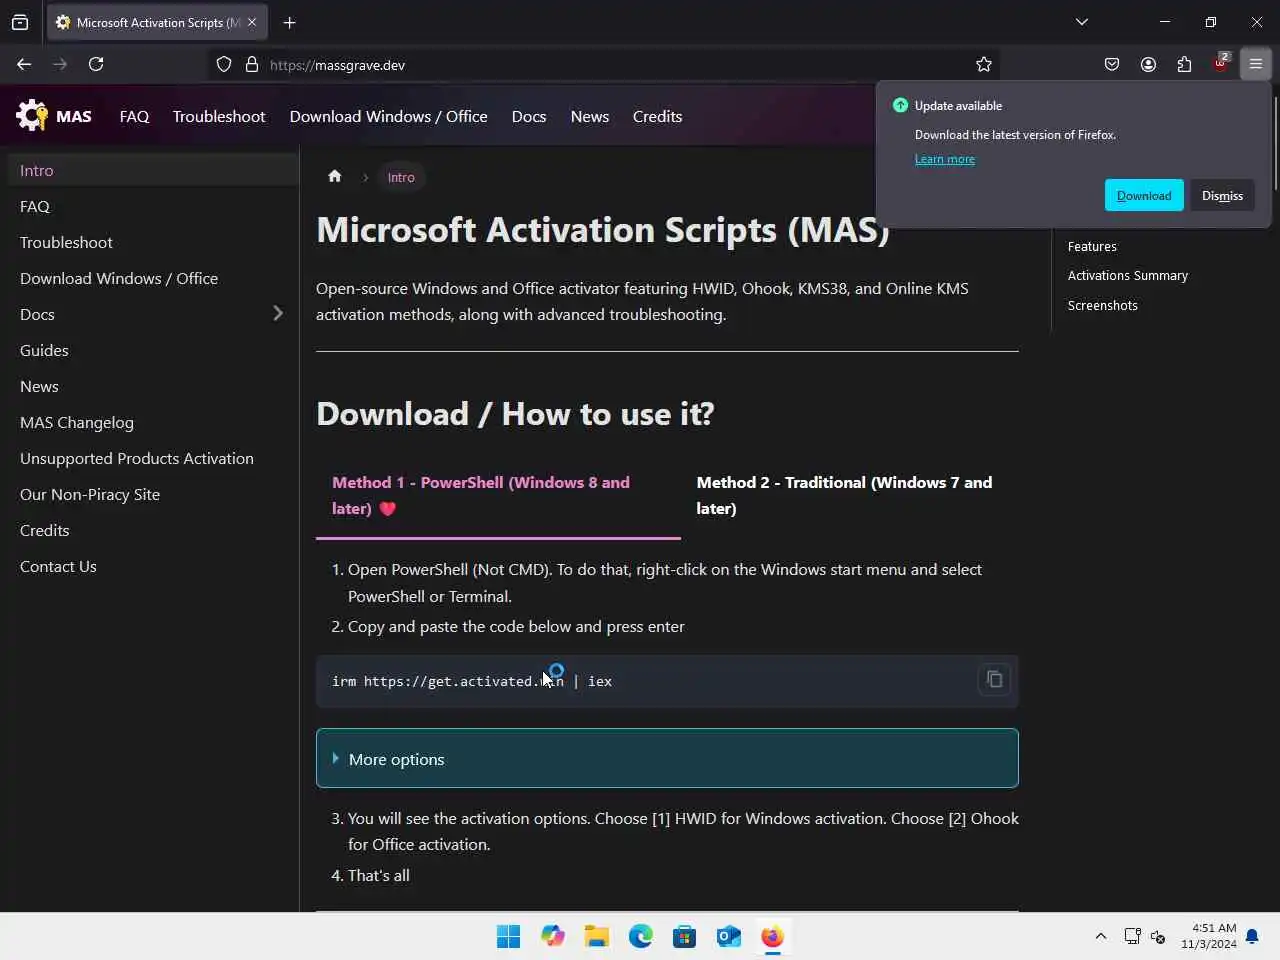The width and height of the screenshot is (1280, 960).
Task: Click the tracking protection shield icon
Action: pyautogui.click(x=224, y=64)
